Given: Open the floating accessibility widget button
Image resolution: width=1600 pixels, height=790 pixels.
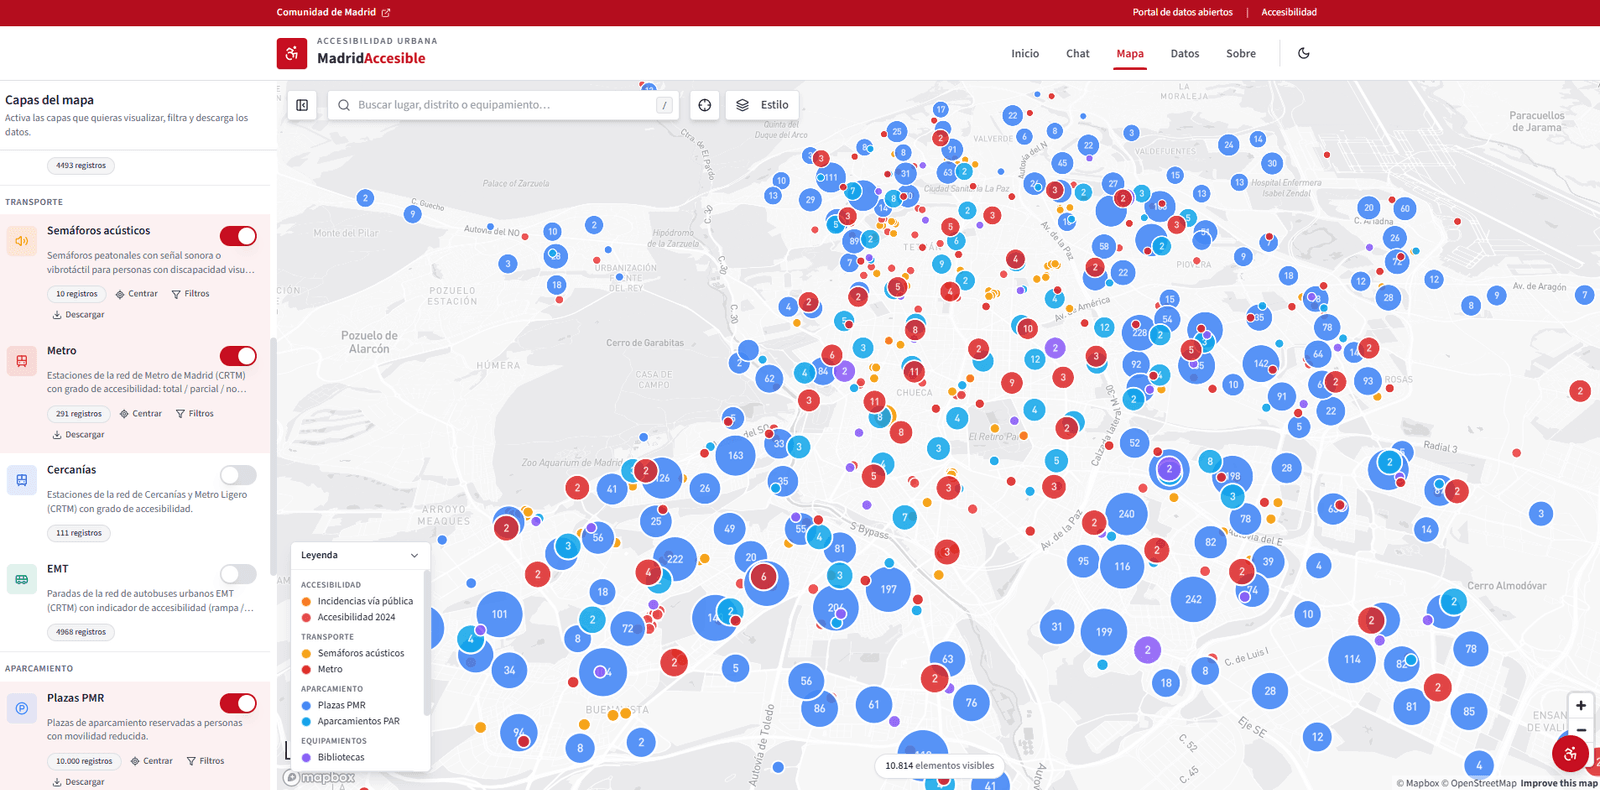Looking at the screenshot, I should coord(1570,754).
